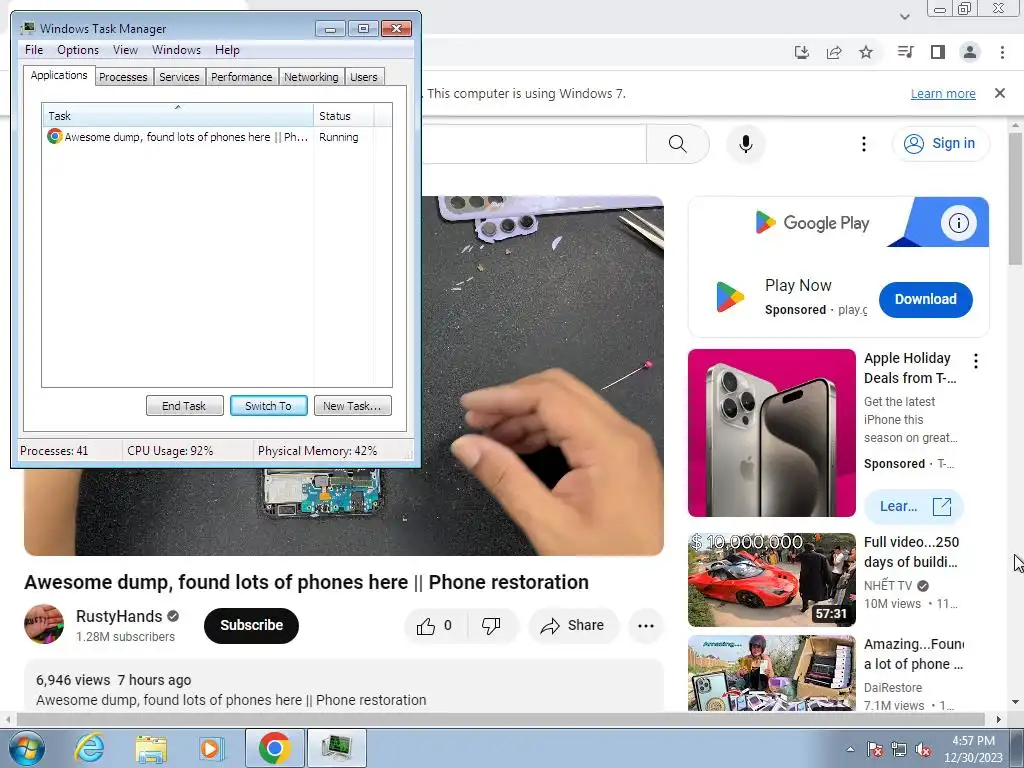This screenshot has height=768, width=1024.
Task: Click the 'Running' status cell
Action: pos(338,137)
